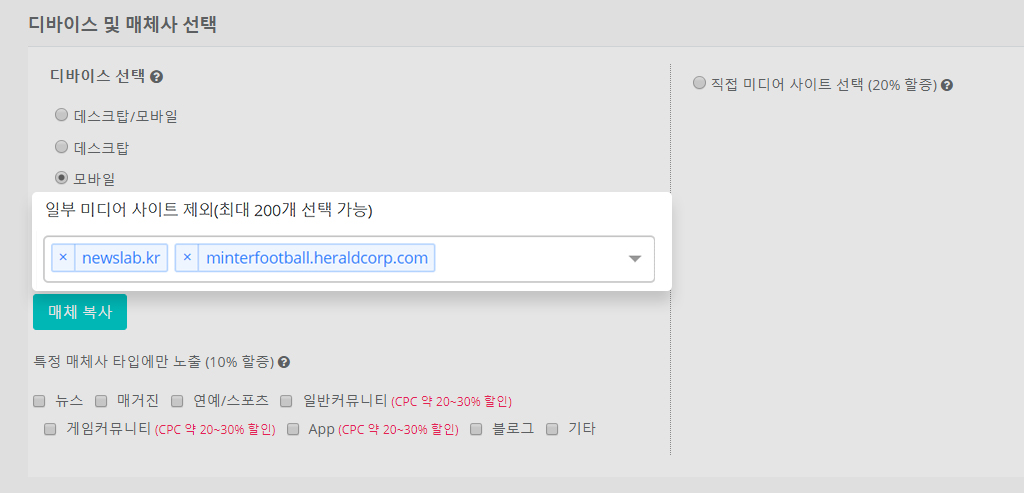Check the 일반커뮤니티 checkbox
The height and width of the screenshot is (493, 1024).
coord(286,401)
